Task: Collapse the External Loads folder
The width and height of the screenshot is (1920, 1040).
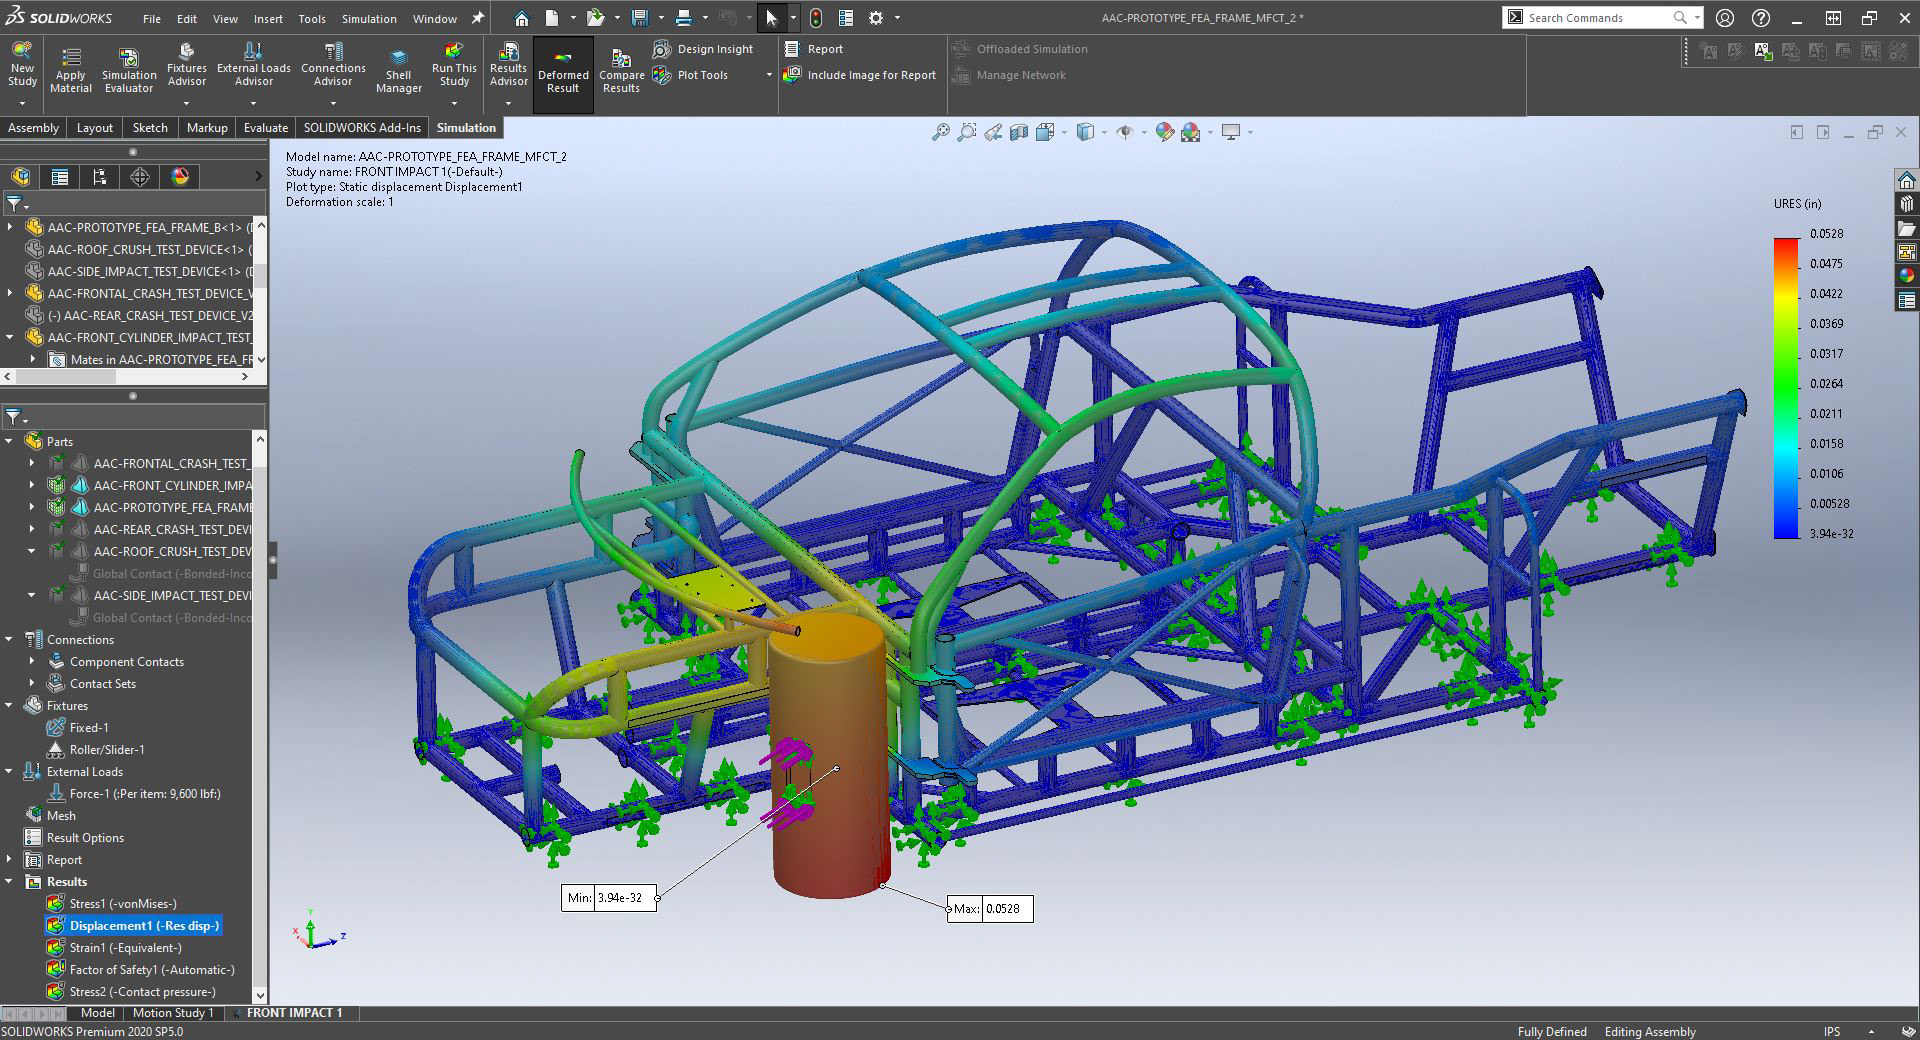Action: [10, 771]
